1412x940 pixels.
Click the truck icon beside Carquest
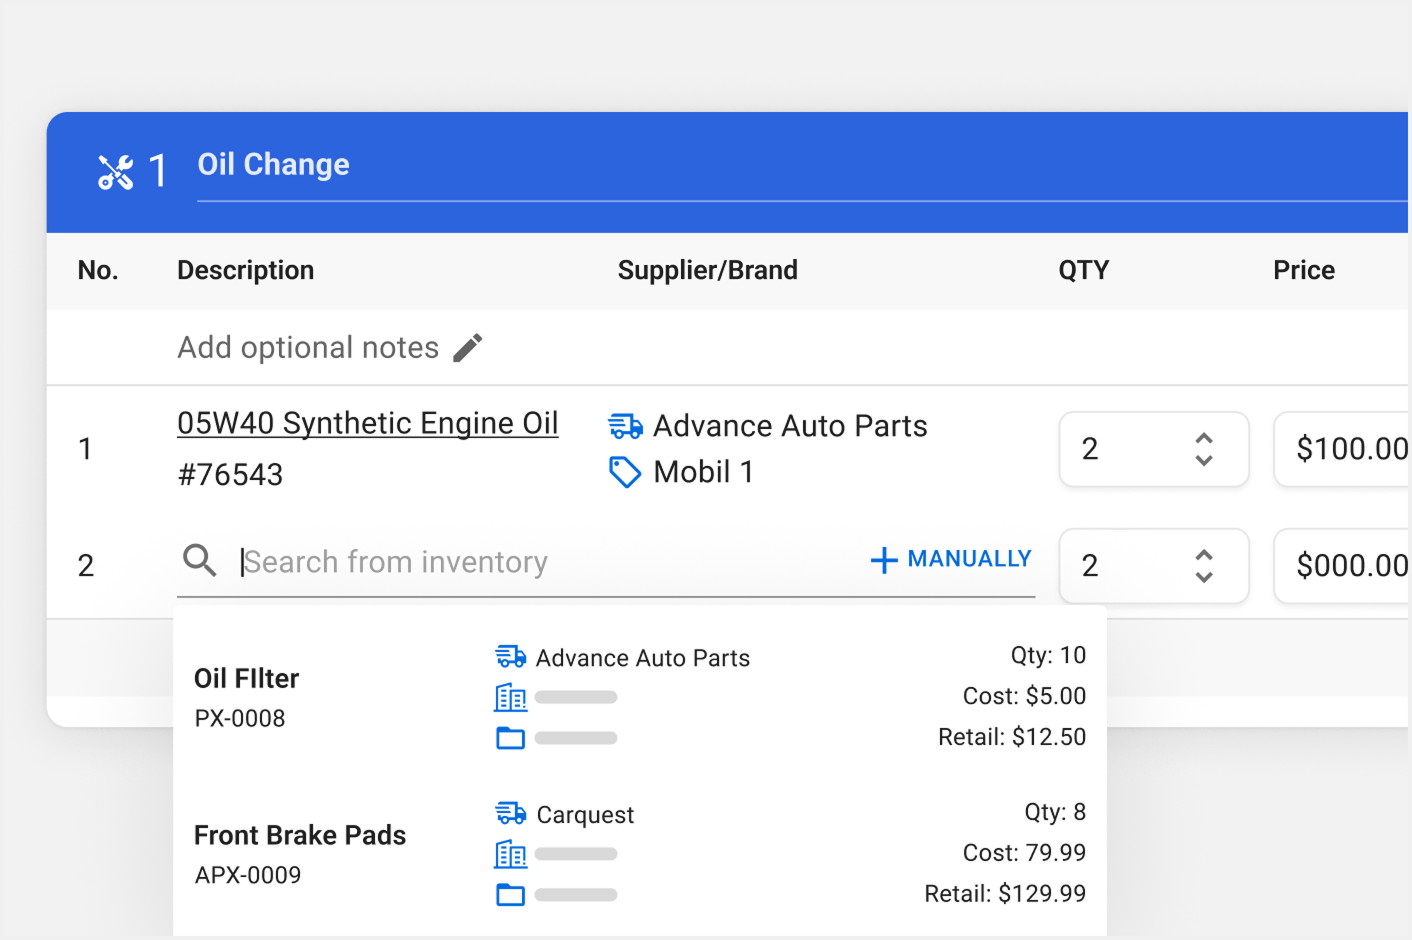[x=511, y=814]
